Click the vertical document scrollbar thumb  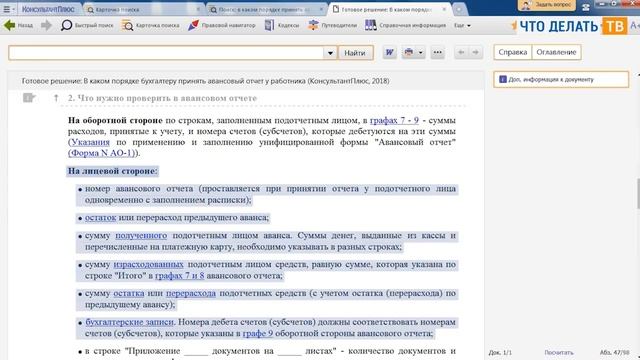point(638,193)
